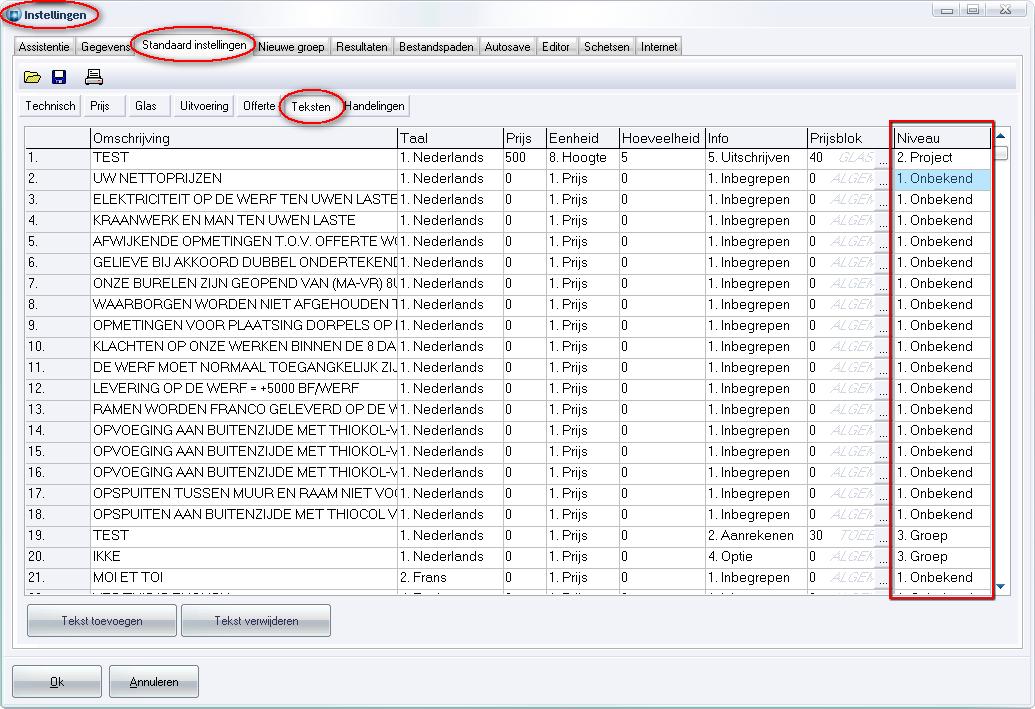Open Prijsblok browse button for UW NETTOPRIJZEN row

click(883, 180)
